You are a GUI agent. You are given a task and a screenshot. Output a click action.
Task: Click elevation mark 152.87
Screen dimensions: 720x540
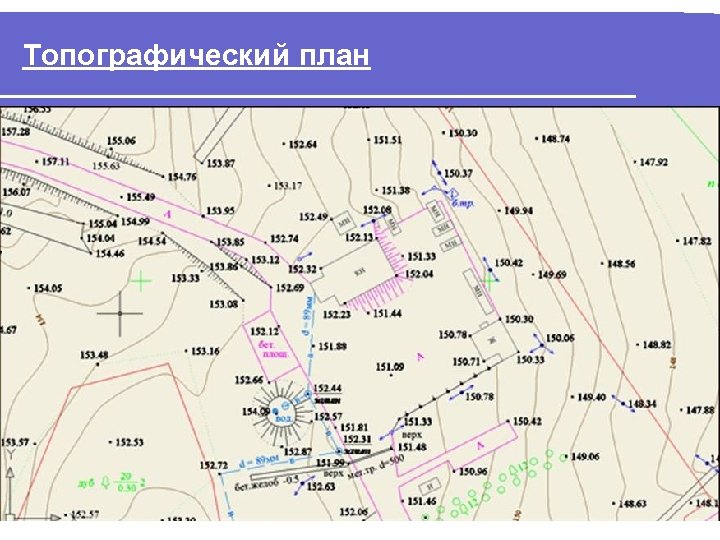[x=298, y=452]
